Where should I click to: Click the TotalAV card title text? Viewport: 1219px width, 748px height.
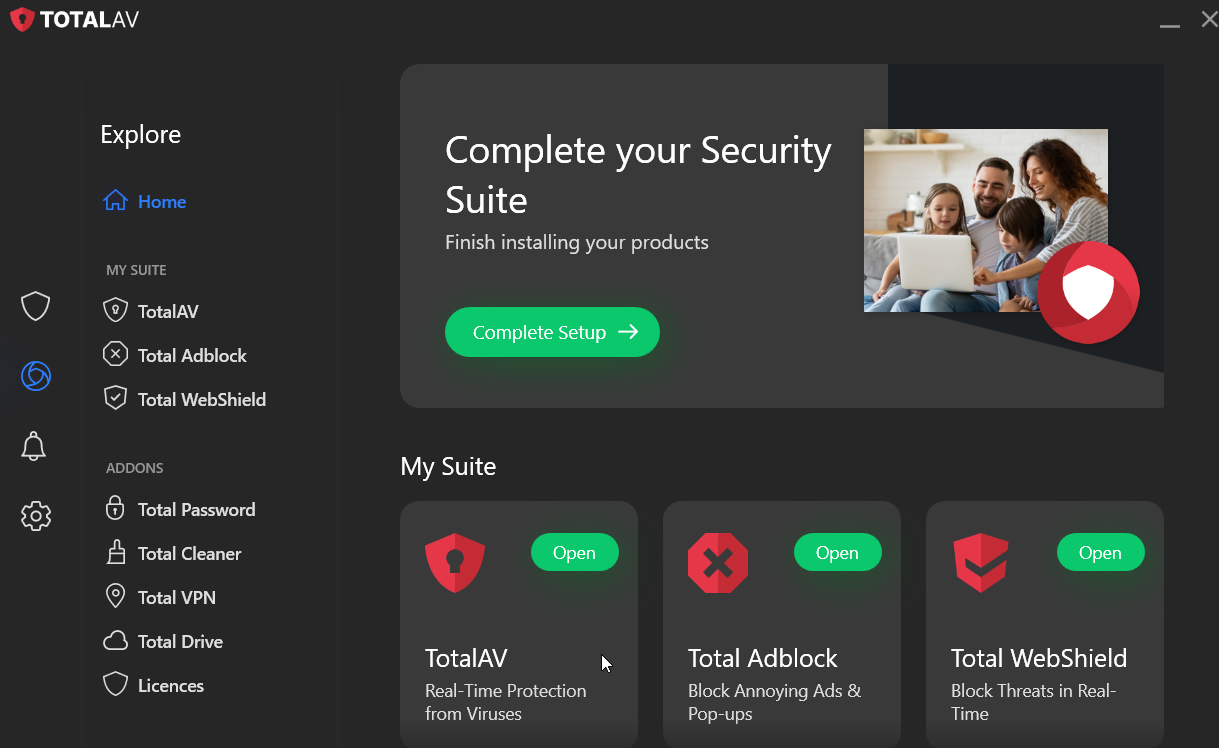coord(466,658)
